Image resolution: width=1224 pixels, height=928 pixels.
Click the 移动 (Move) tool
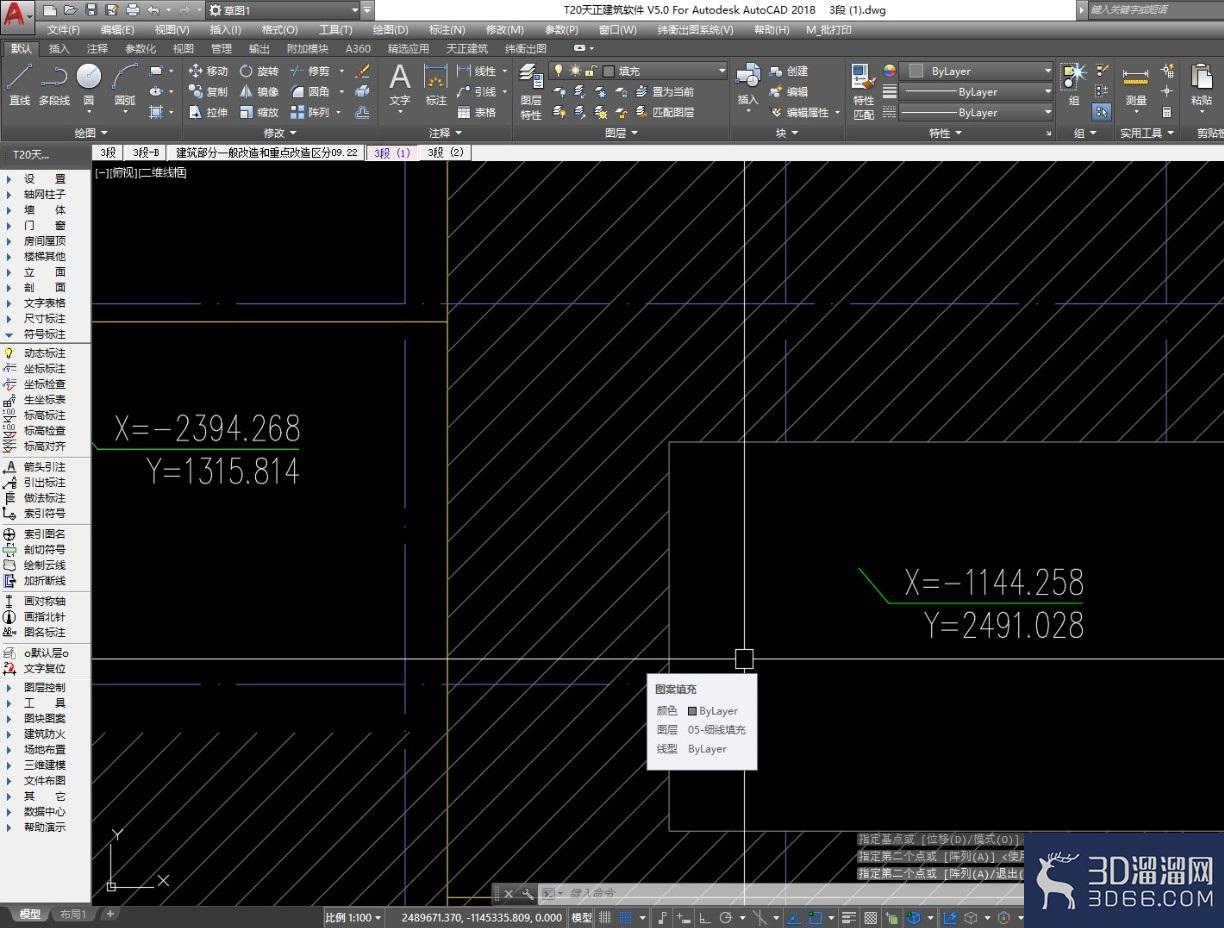[x=208, y=71]
